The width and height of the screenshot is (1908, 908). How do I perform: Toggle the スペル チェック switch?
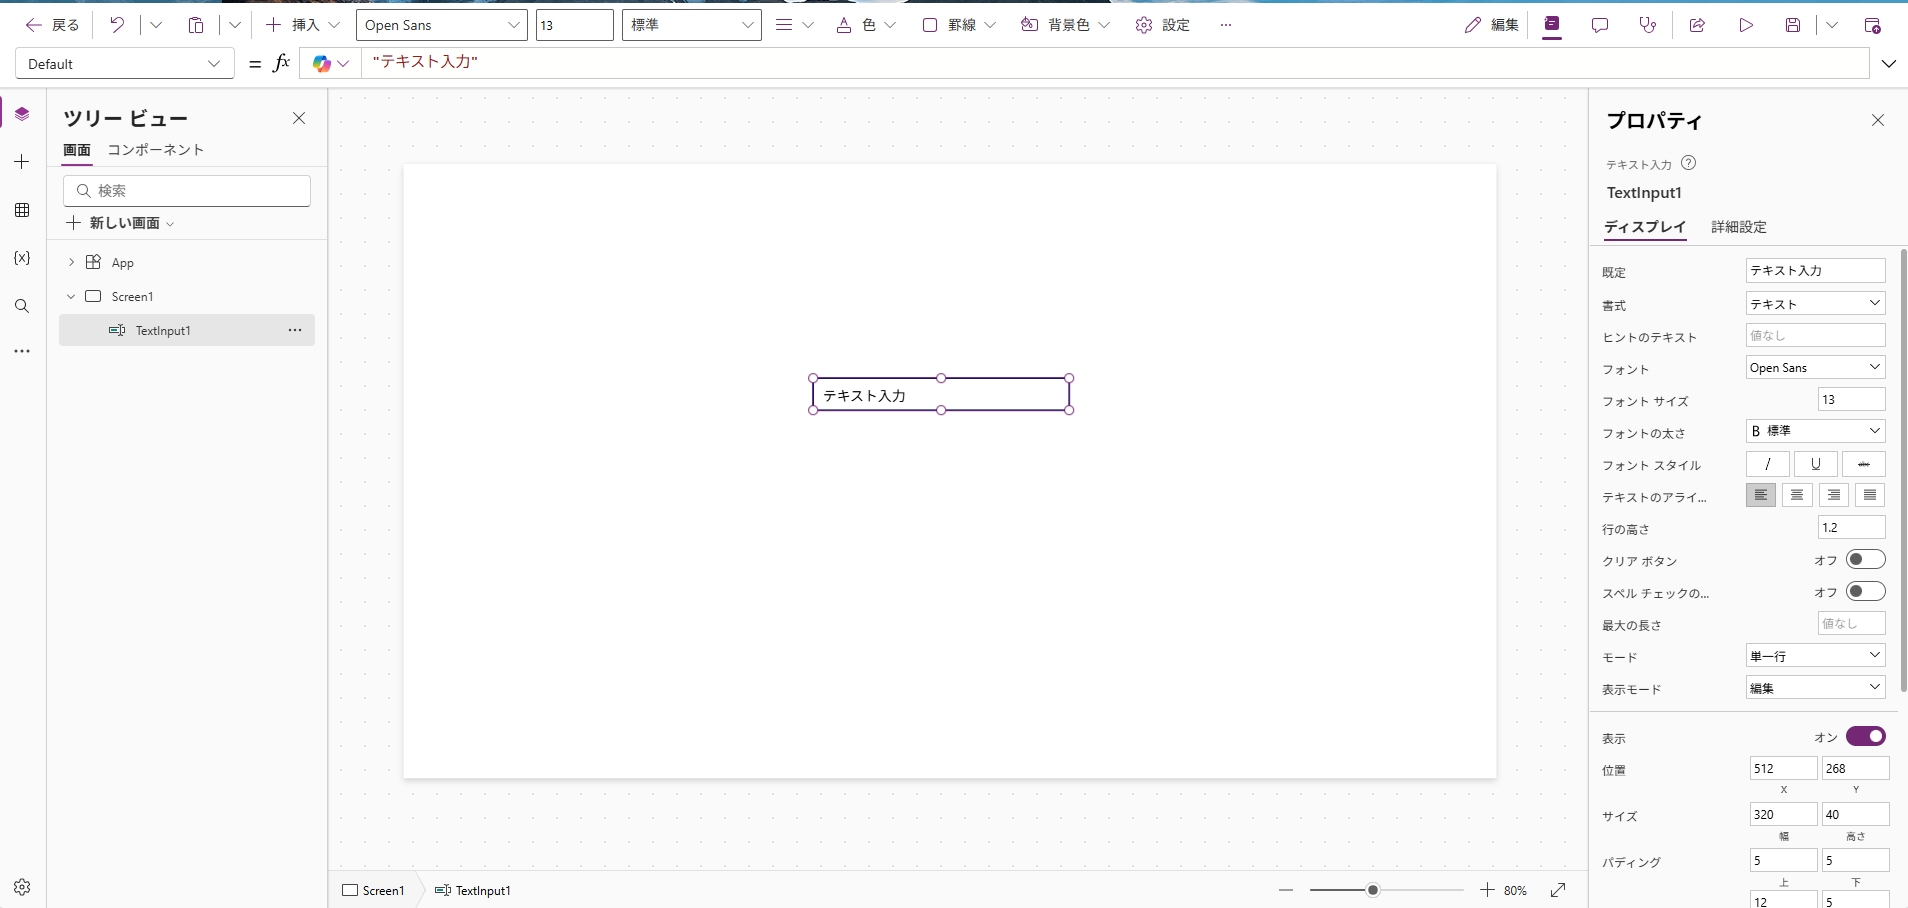1865,592
